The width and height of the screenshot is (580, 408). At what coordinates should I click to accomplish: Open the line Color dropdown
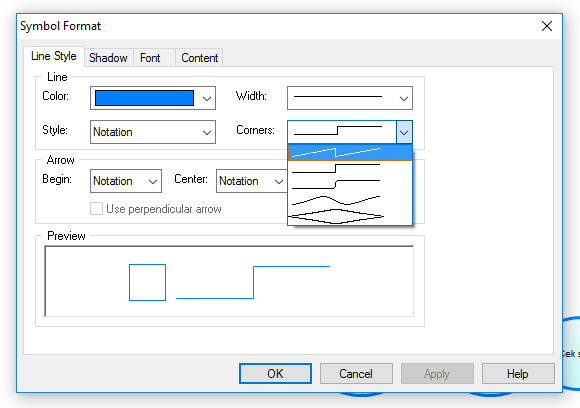[153, 98]
